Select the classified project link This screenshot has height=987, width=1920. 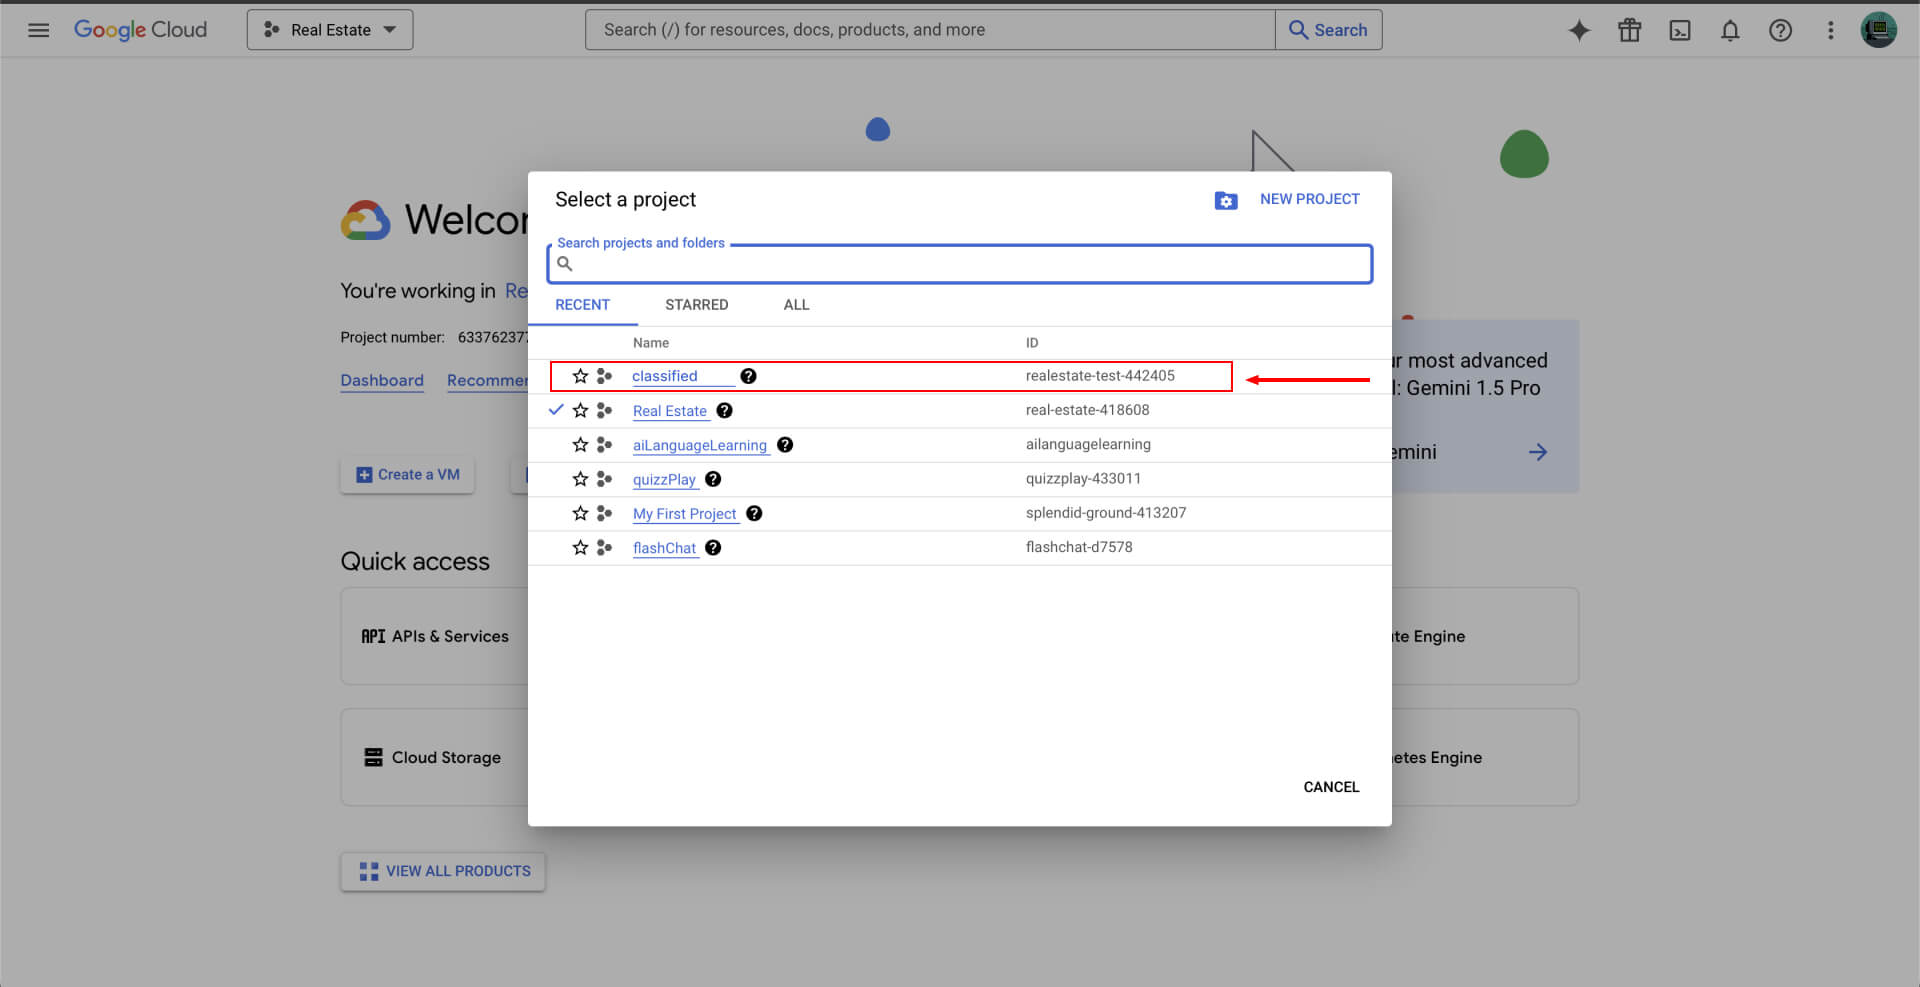(665, 376)
